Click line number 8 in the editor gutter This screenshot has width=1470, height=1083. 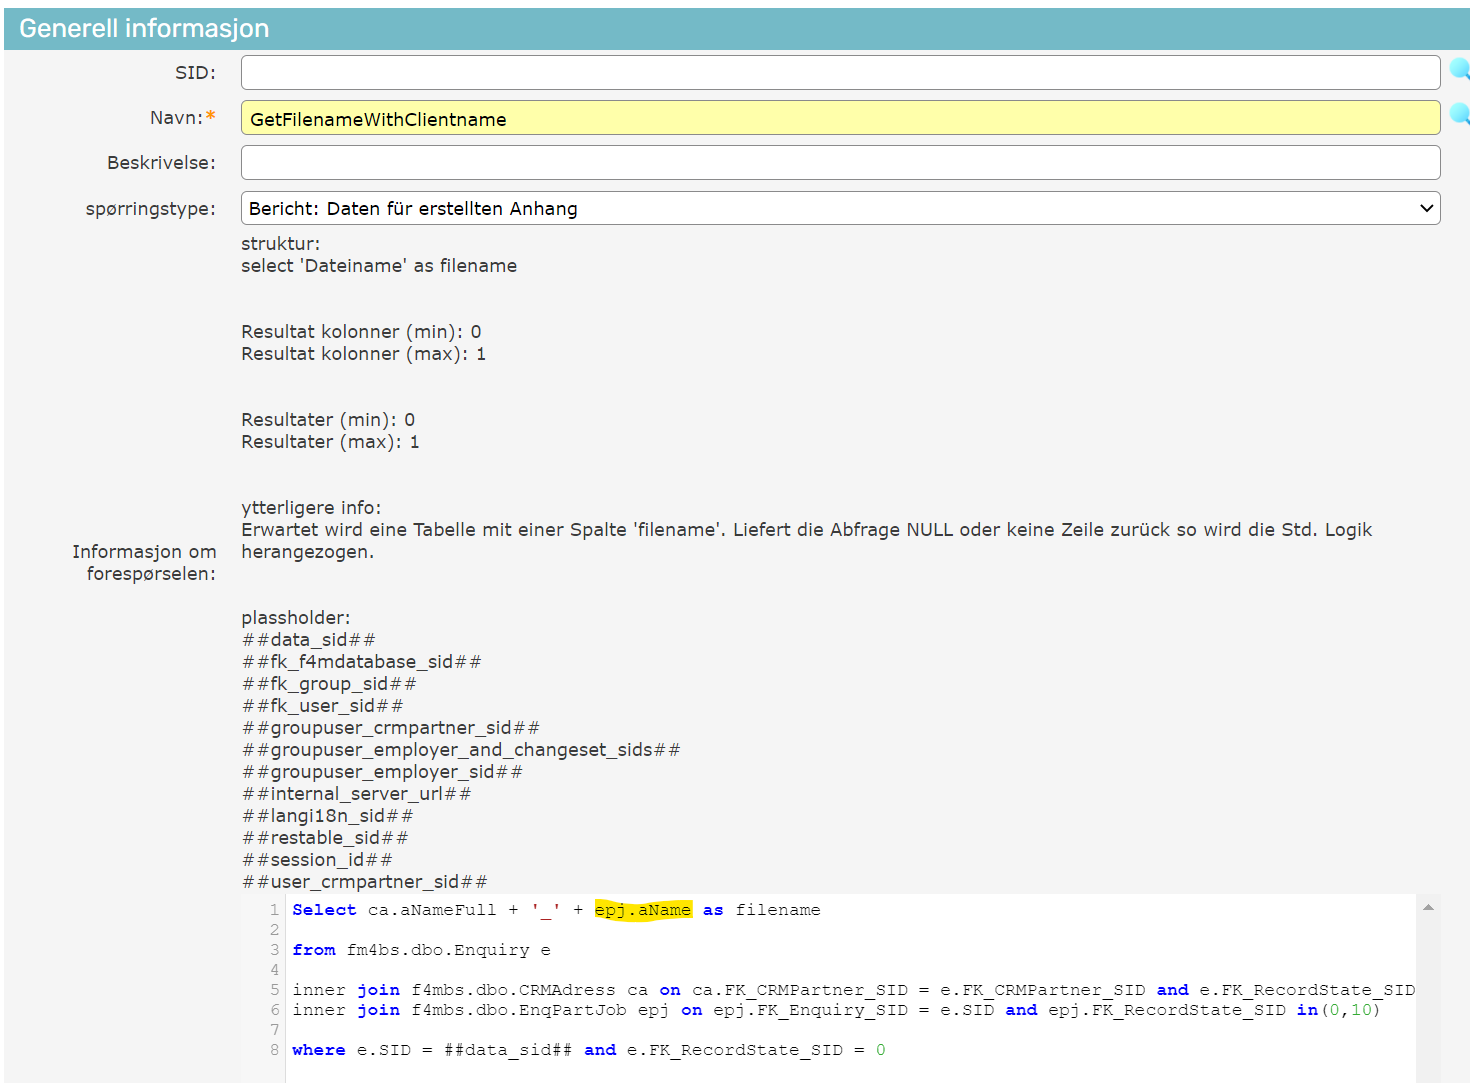click(x=274, y=1050)
